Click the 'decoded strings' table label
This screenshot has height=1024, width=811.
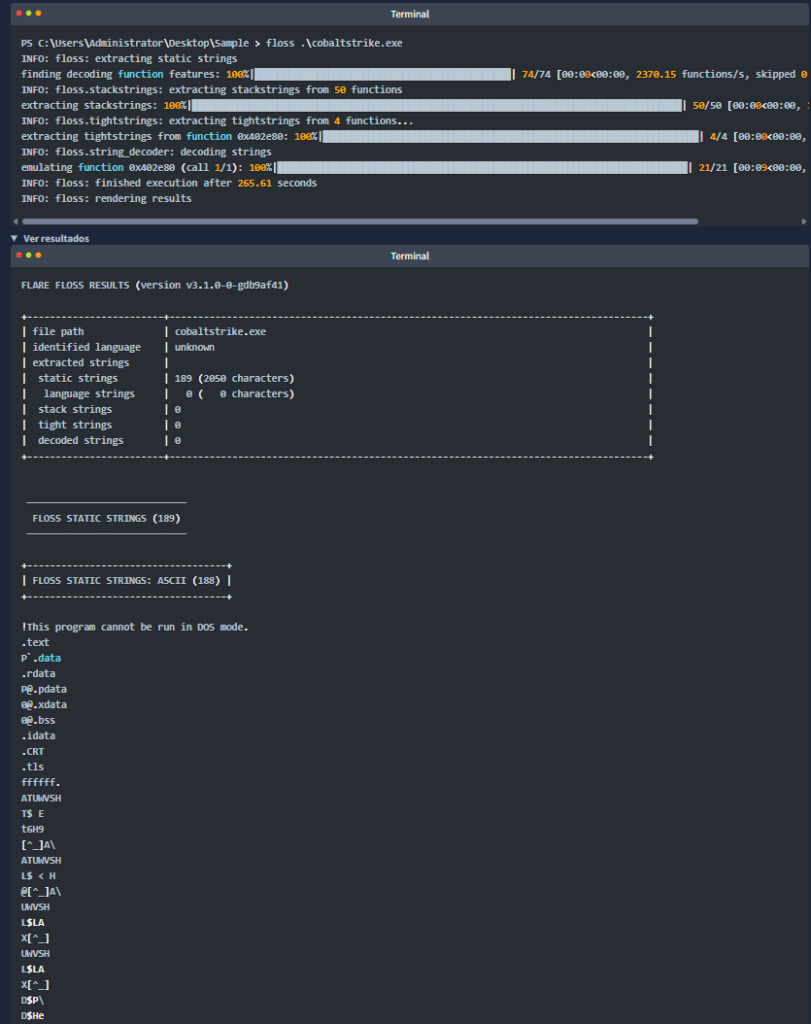(80, 441)
